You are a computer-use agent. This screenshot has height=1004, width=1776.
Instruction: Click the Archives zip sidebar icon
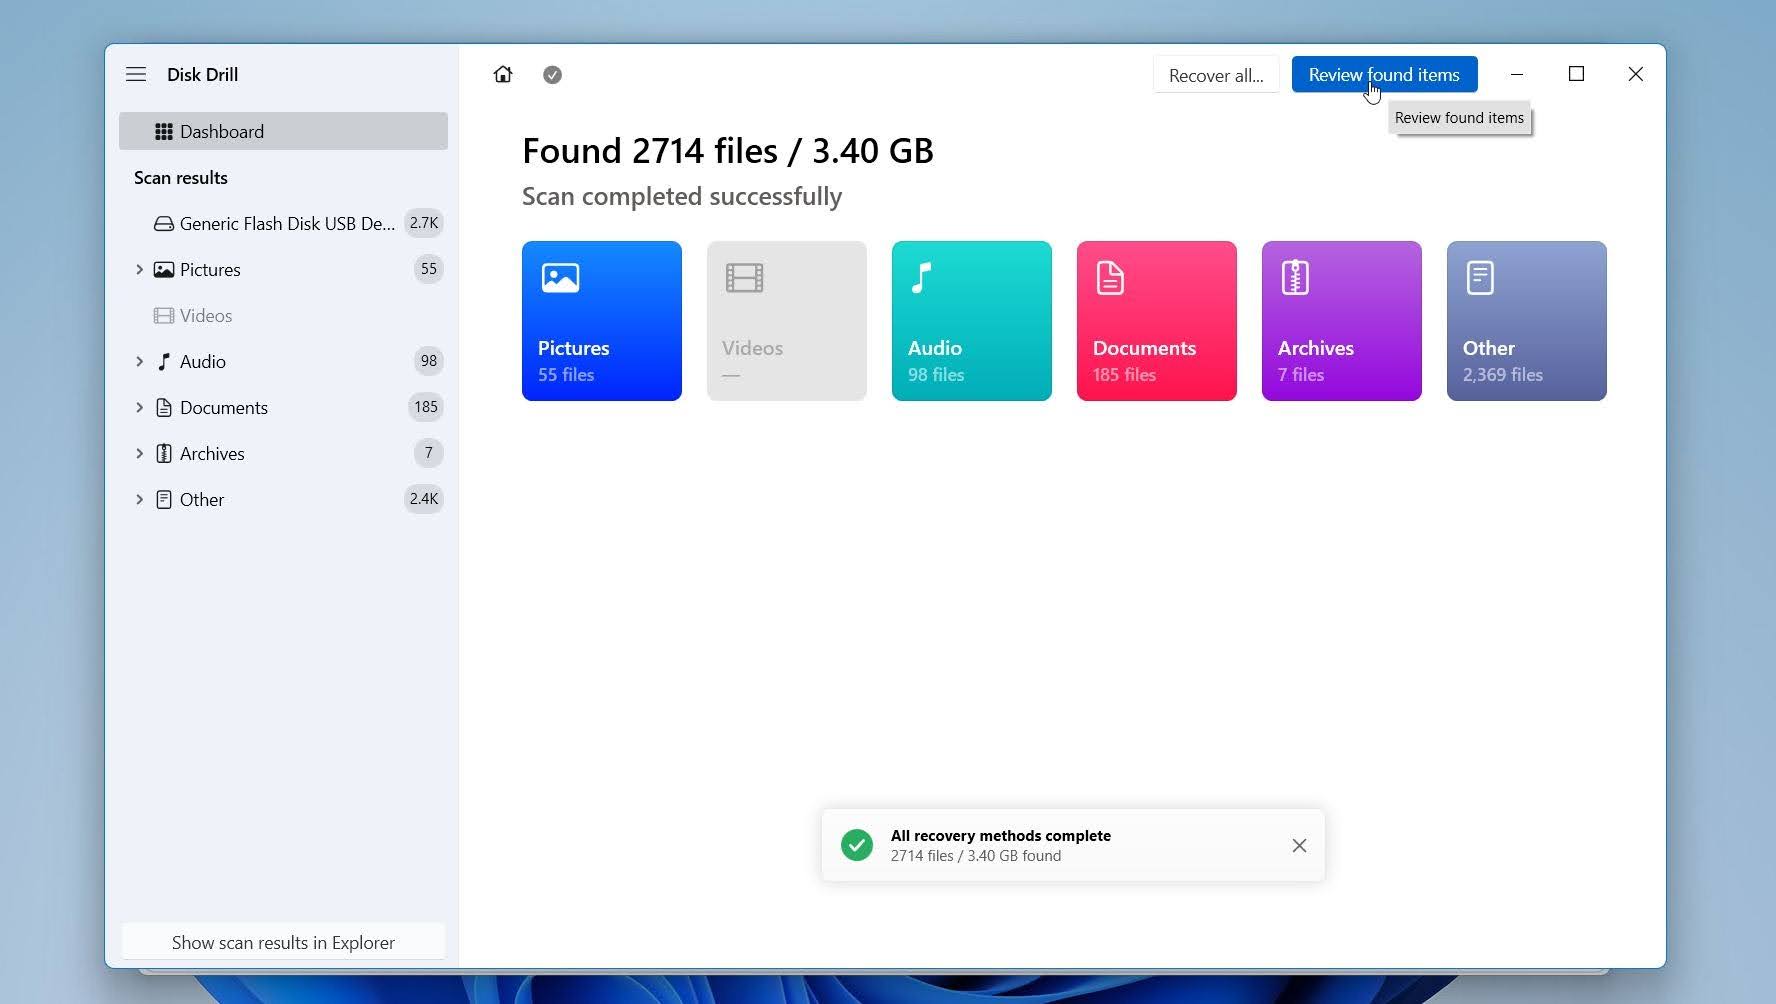point(164,453)
